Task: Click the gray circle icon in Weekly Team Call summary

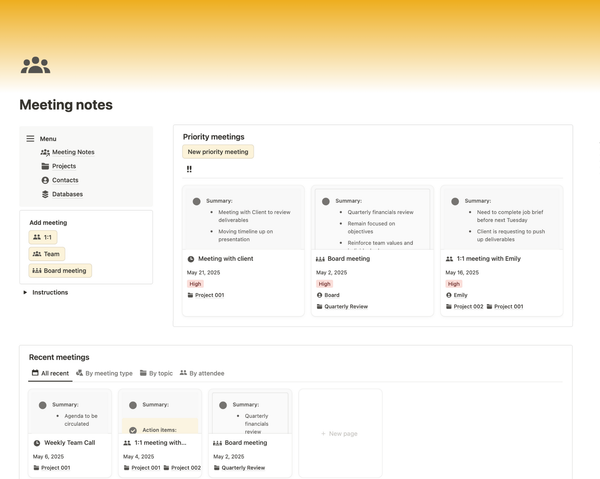Action: [x=42, y=405]
